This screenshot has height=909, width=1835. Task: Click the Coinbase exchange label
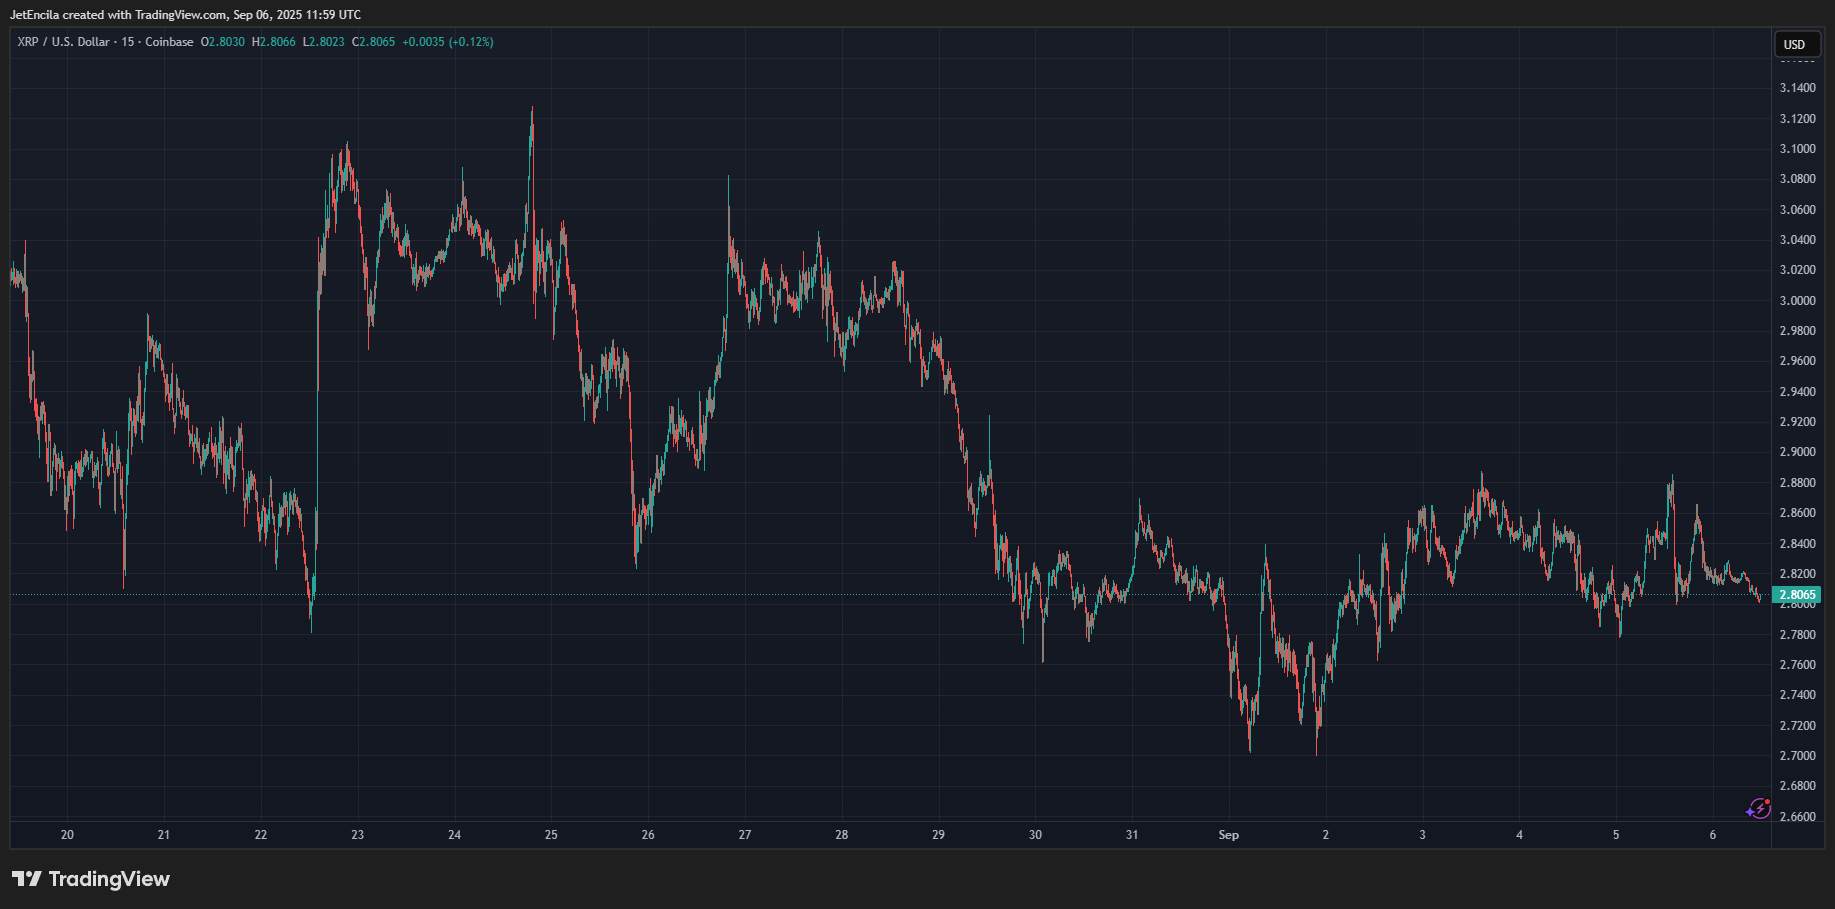tap(169, 42)
